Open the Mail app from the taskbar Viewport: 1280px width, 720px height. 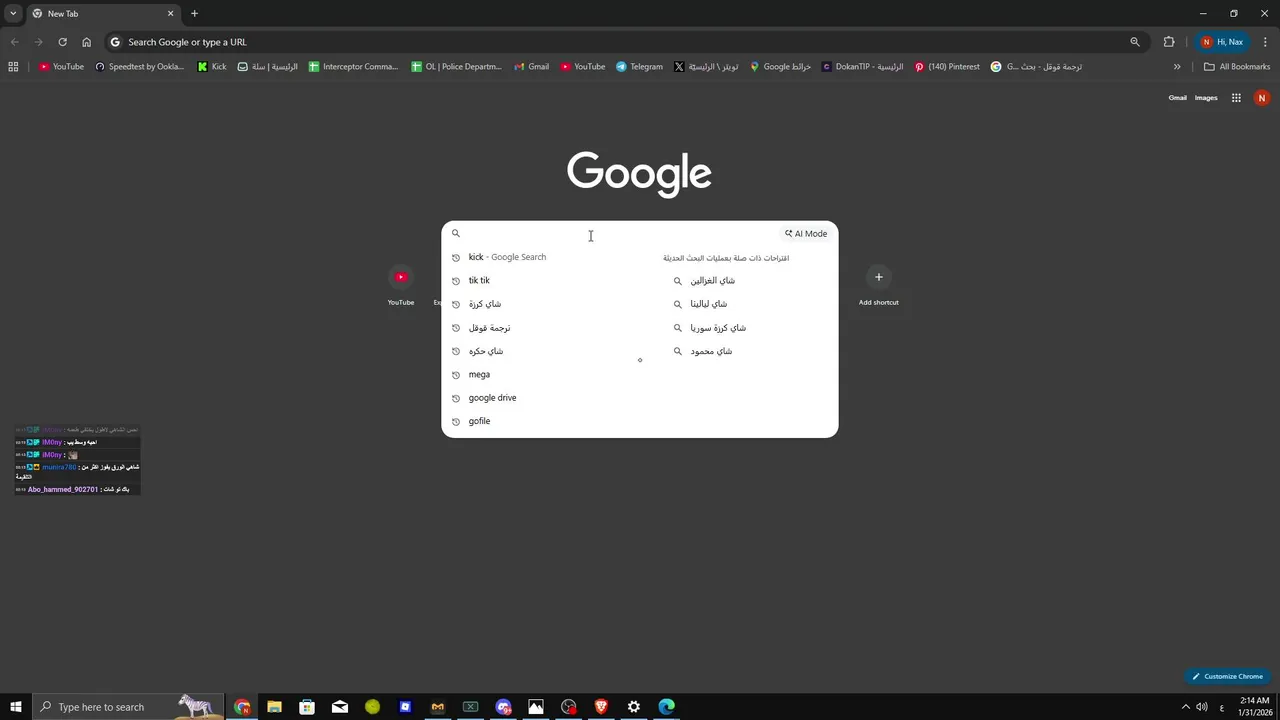pos(340,707)
